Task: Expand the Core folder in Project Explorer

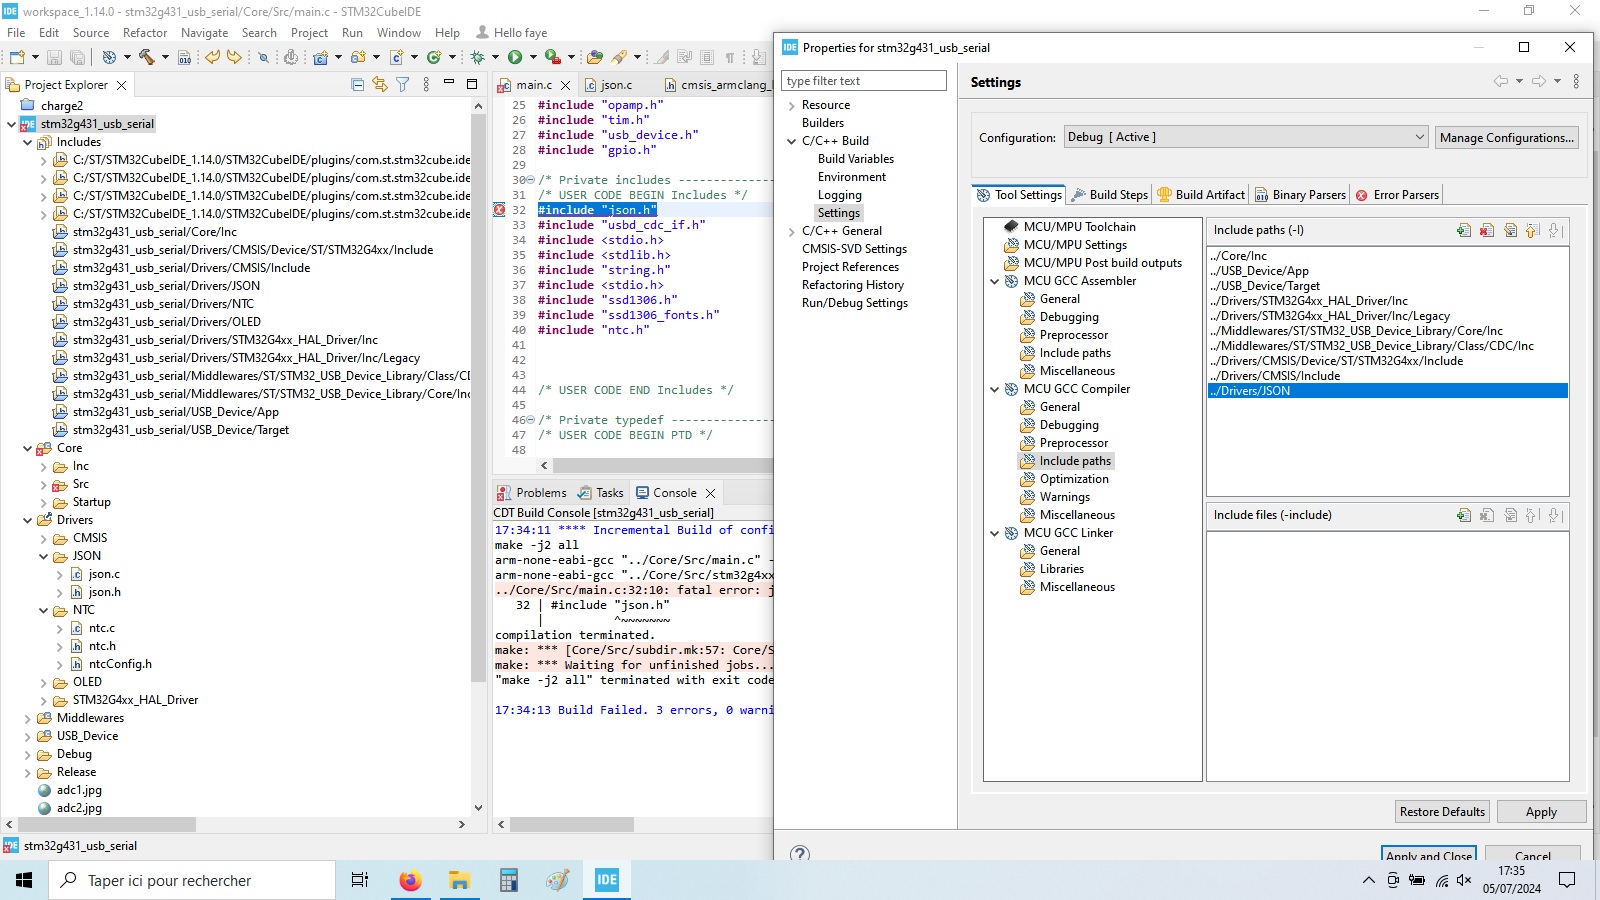Action: point(28,448)
